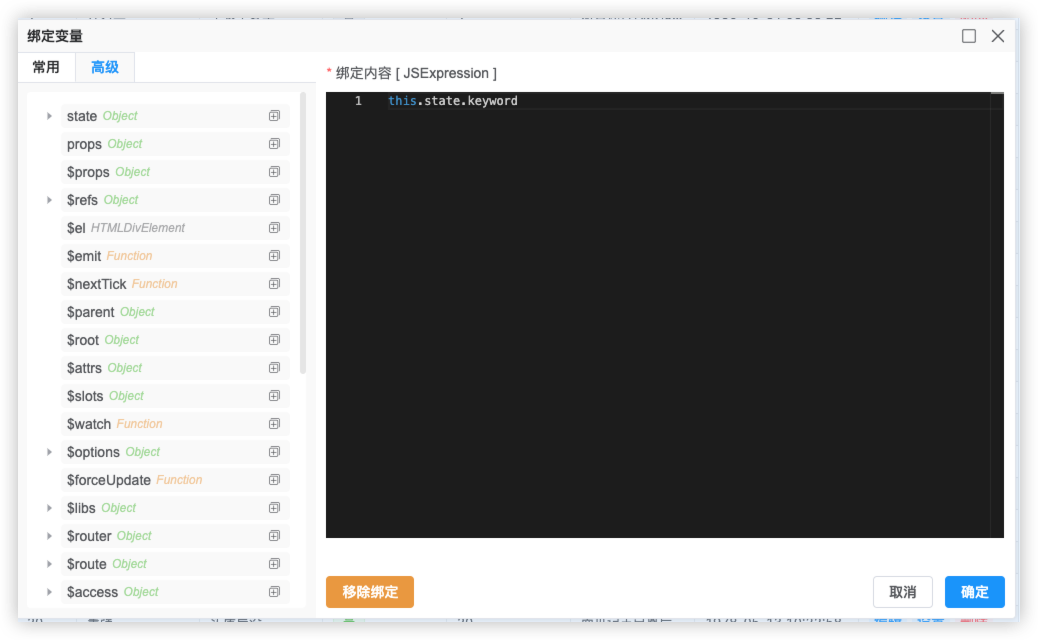Click the plus icon next to $libs
Image resolution: width=1038 pixels, height=640 pixels.
coord(274,508)
